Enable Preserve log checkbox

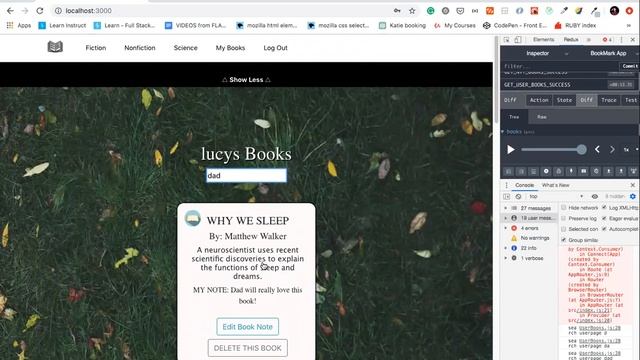[x=564, y=218]
